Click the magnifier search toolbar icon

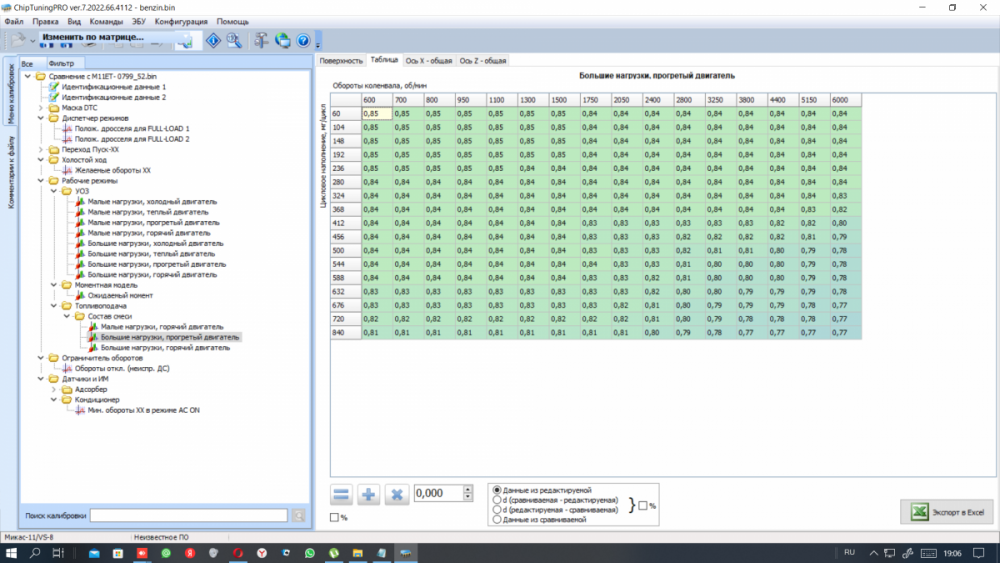pos(233,41)
